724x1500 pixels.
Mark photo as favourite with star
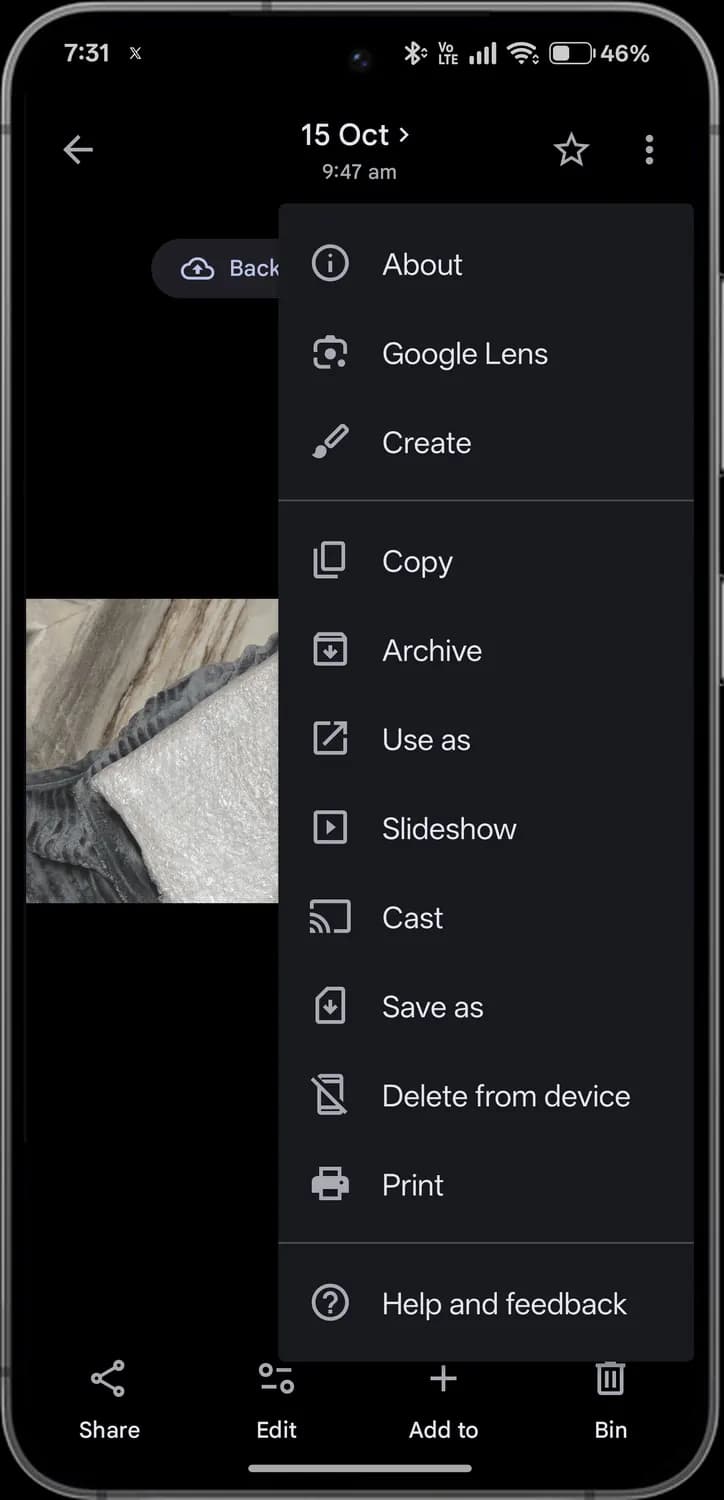click(571, 150)
